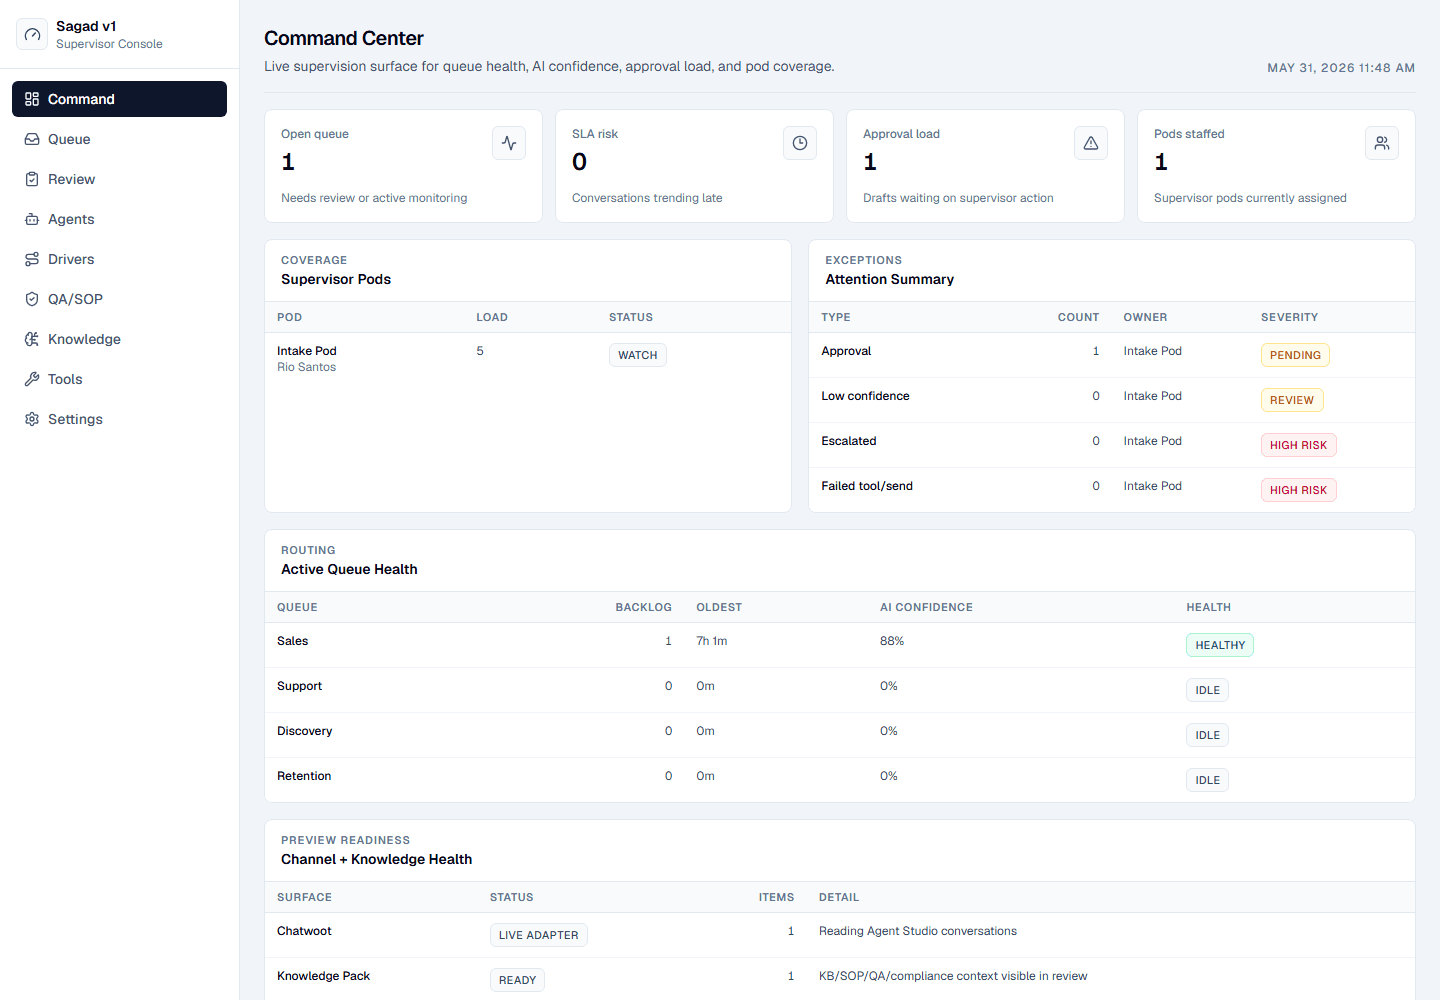Screen dimensions: 1440x1000
Task: Click the Sales queue name
Action: point(292,641)
